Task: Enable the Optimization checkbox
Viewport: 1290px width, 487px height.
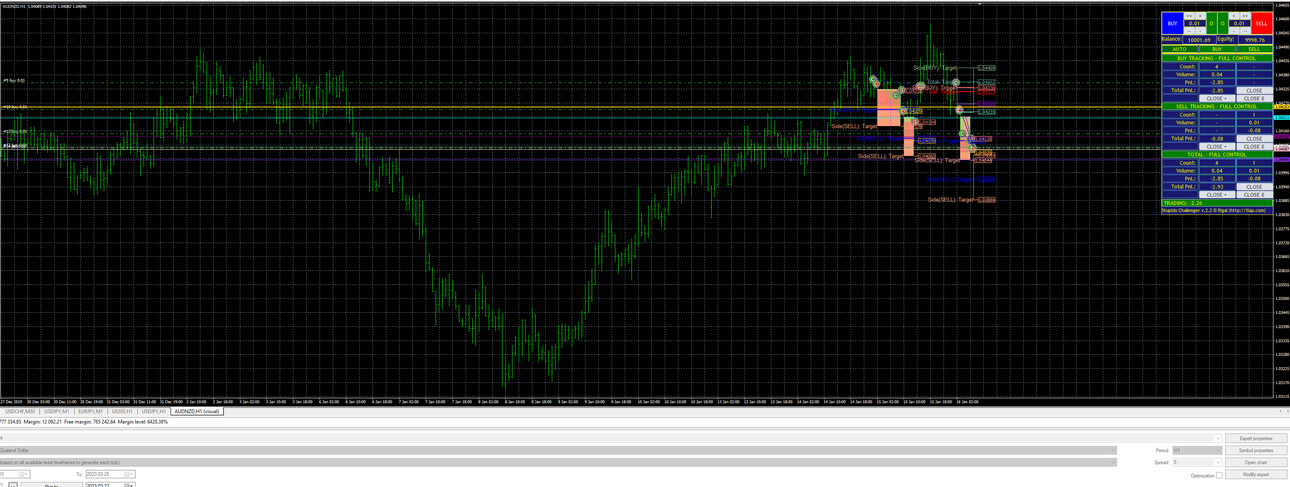Action: click(x=1219, y=475)
